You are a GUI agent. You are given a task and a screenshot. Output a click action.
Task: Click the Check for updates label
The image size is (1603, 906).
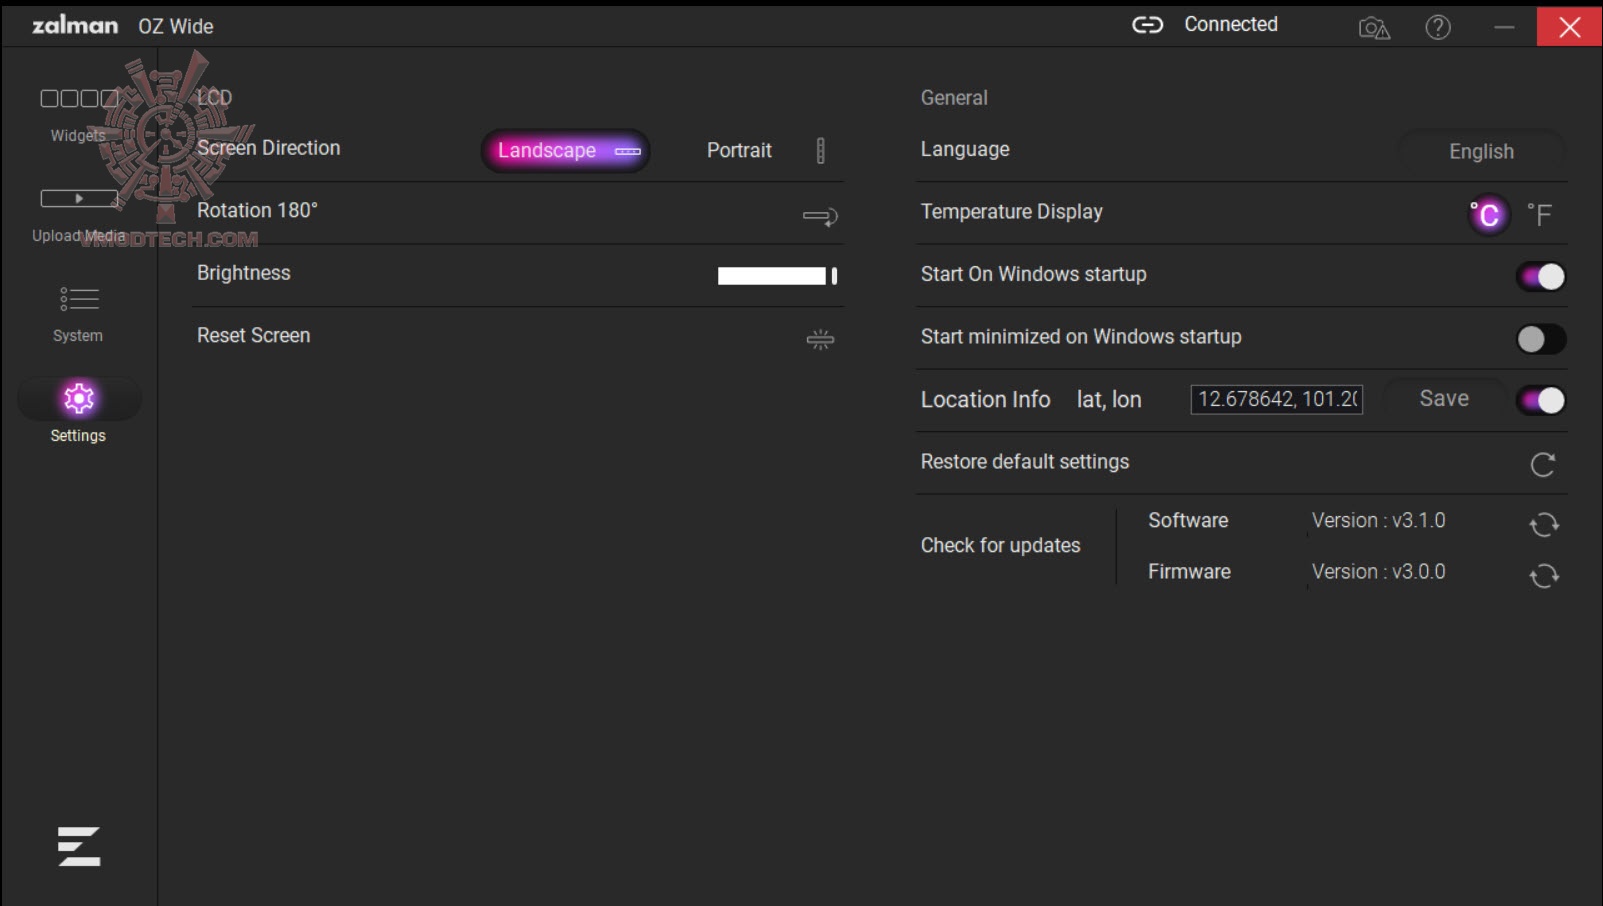point(1000,545)
